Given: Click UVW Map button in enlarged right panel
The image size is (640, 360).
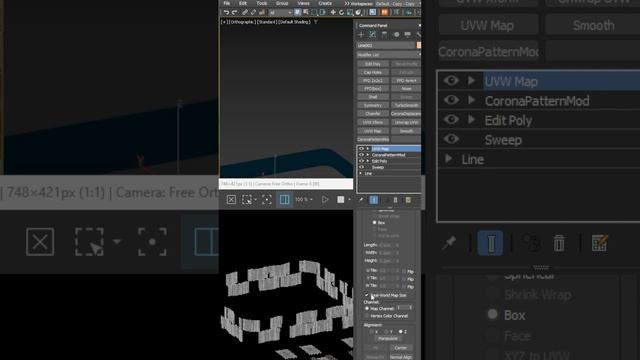Looking at the screenshot, I should coord(488,25).
